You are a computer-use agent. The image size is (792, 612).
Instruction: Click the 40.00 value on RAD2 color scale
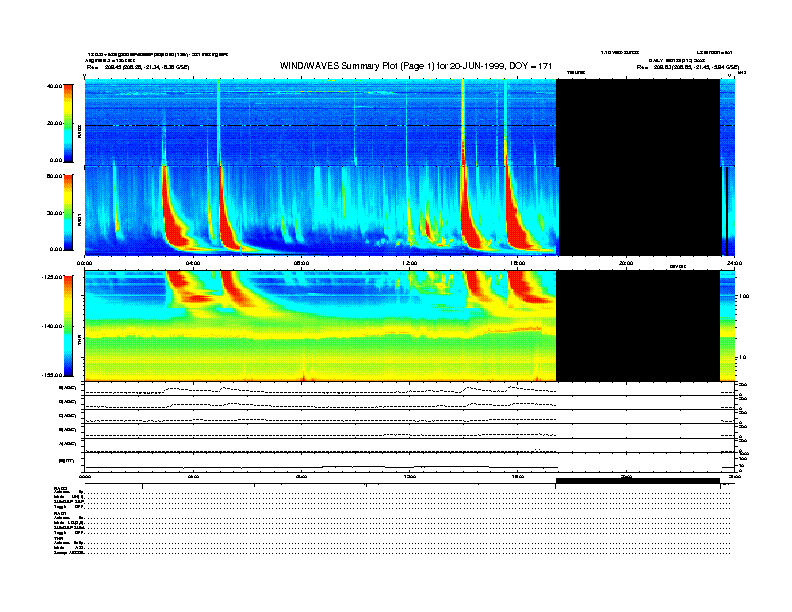click(54, 86)
